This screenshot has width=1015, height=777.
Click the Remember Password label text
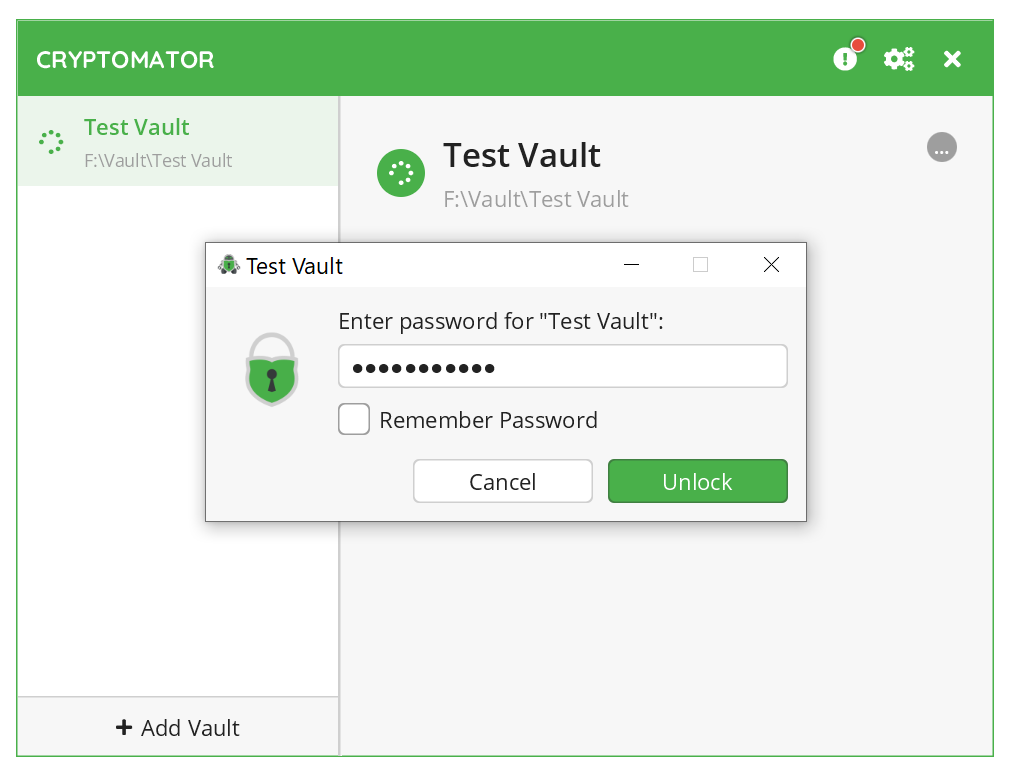(x=488, y=420)
